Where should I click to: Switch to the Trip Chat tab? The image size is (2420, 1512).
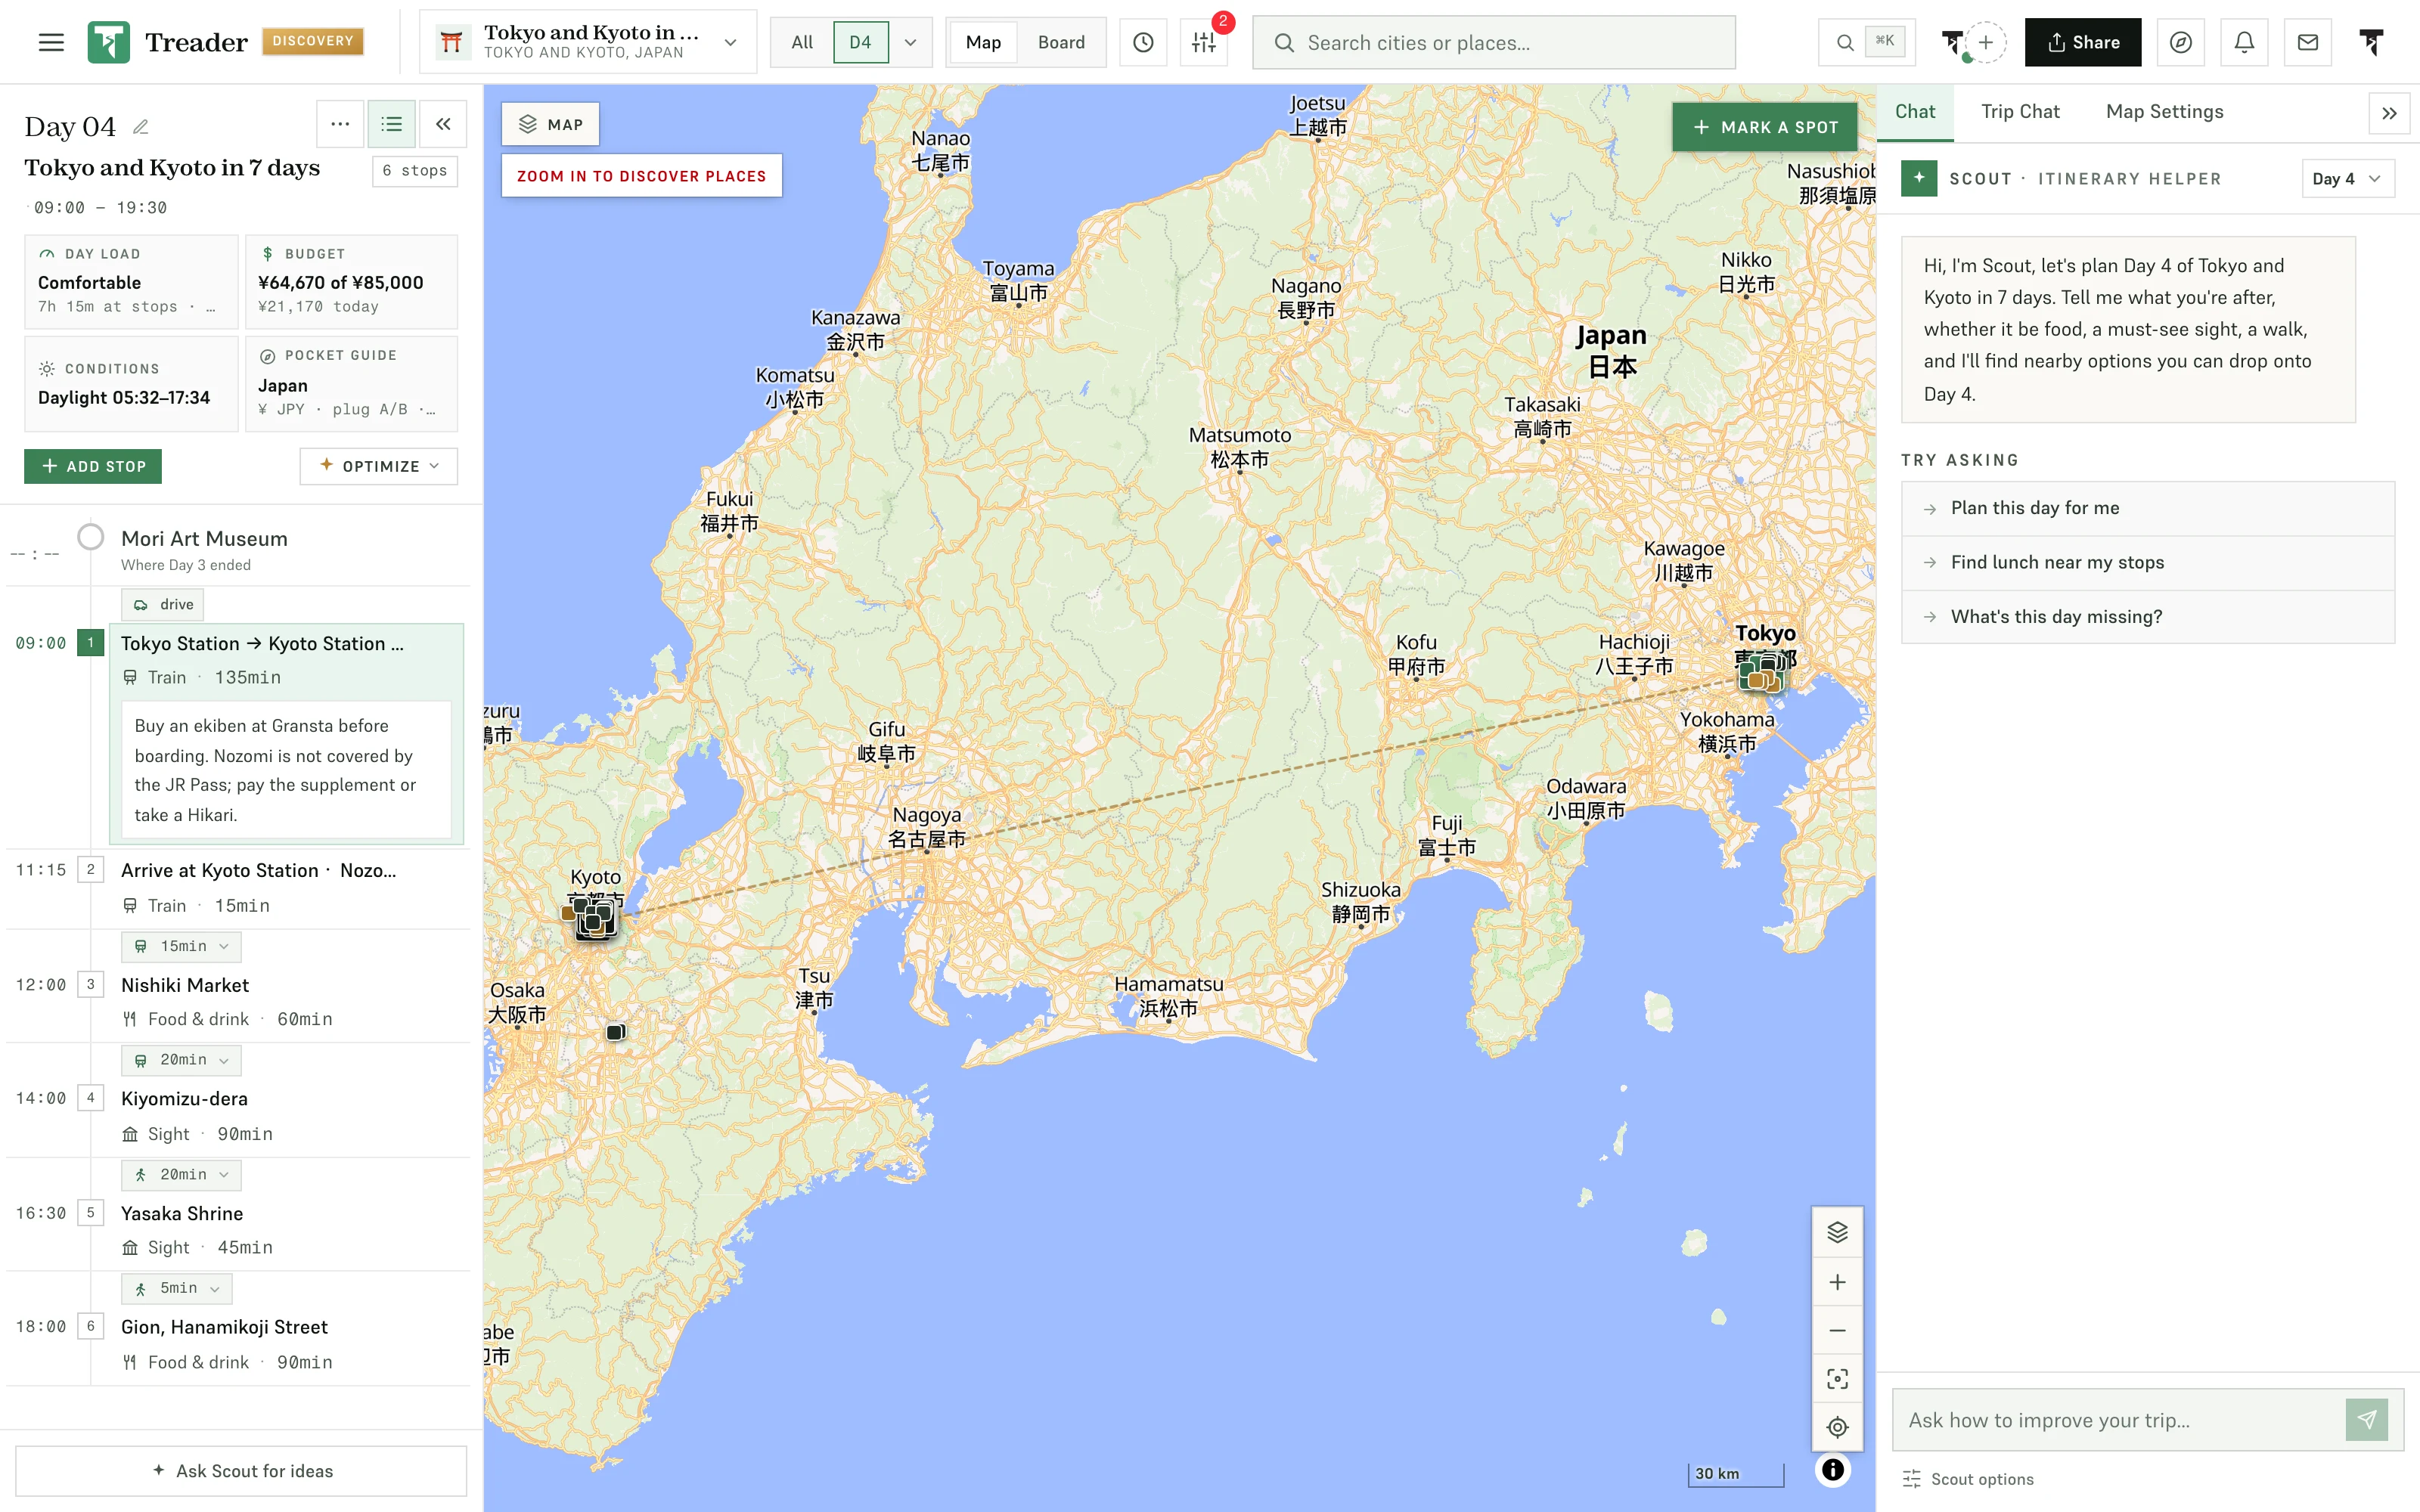click(2020, 112)
